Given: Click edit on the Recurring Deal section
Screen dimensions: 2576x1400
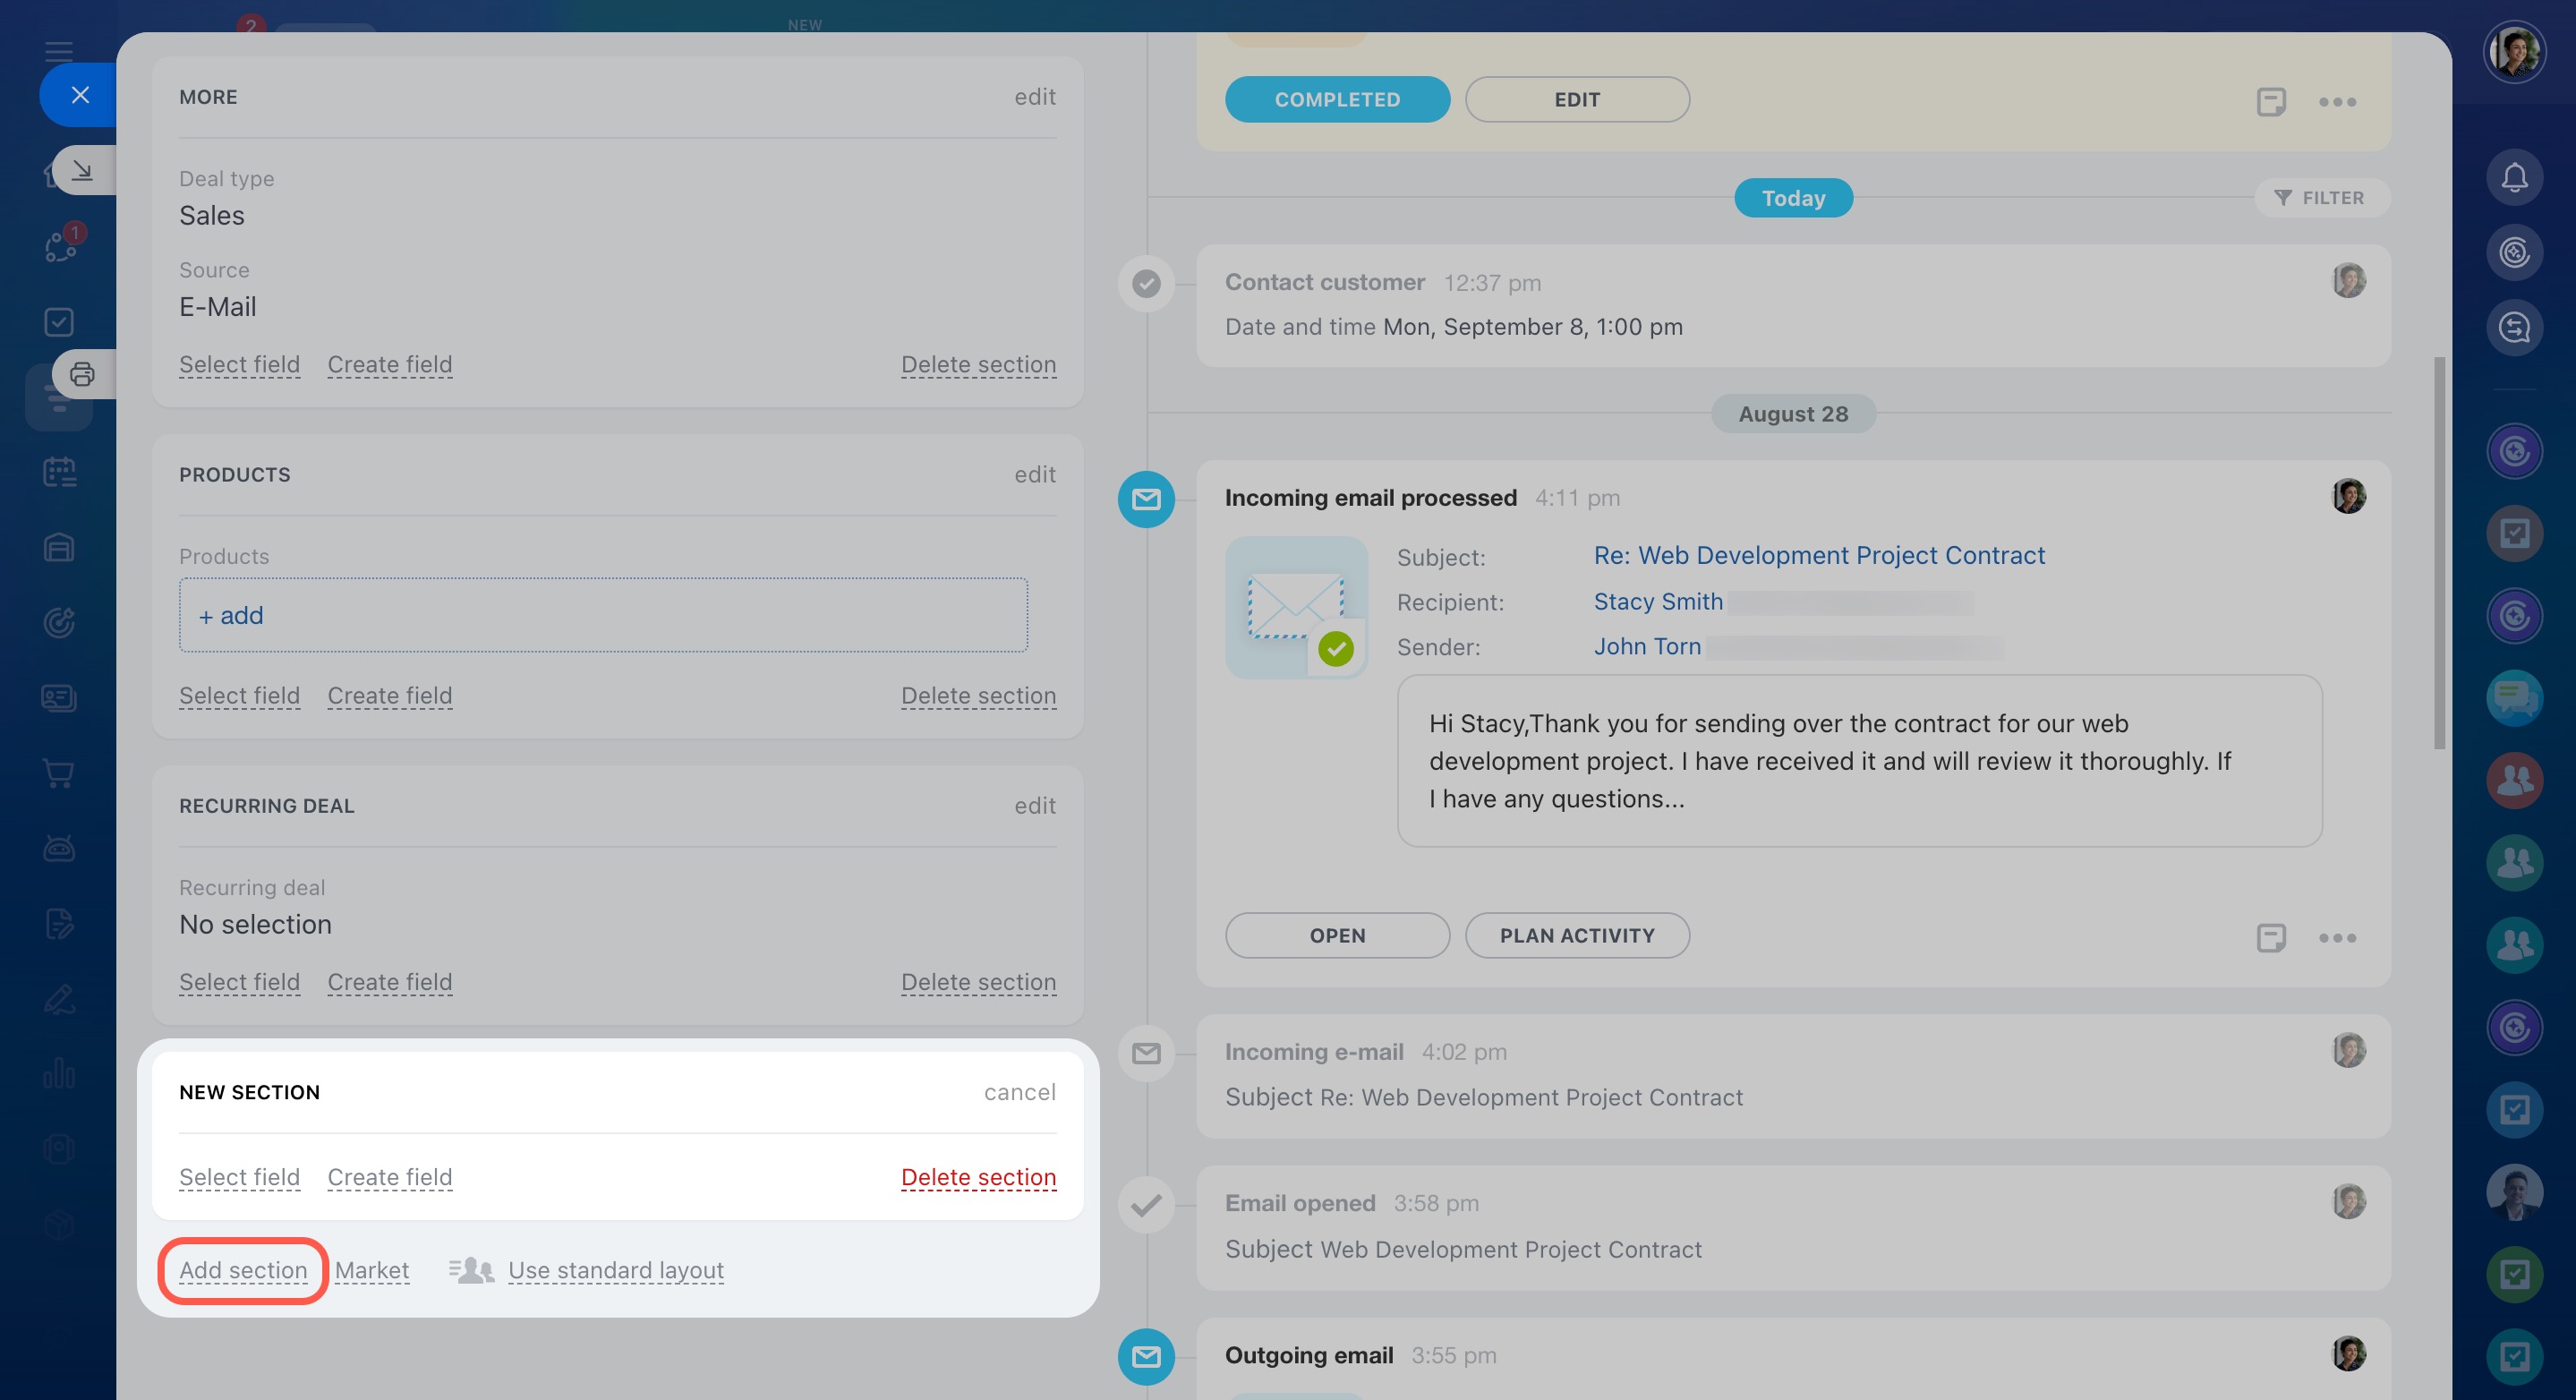Looking at the screenshot, I should [x=1034, y=806].
